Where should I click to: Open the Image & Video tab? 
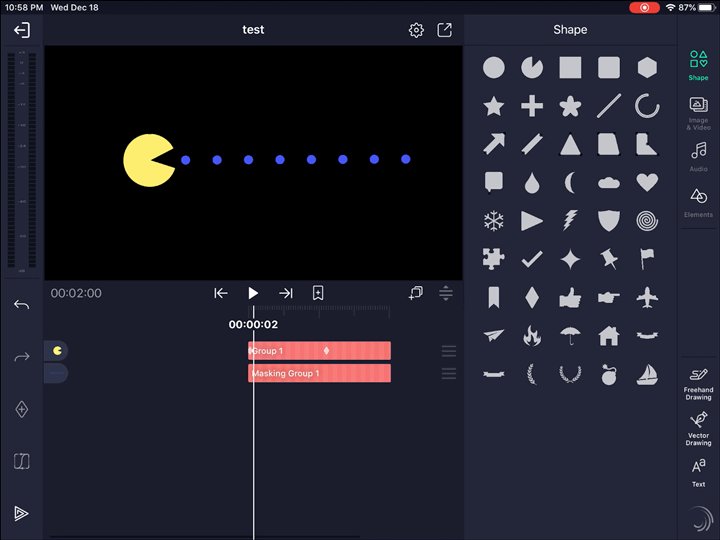click(698, 113)
